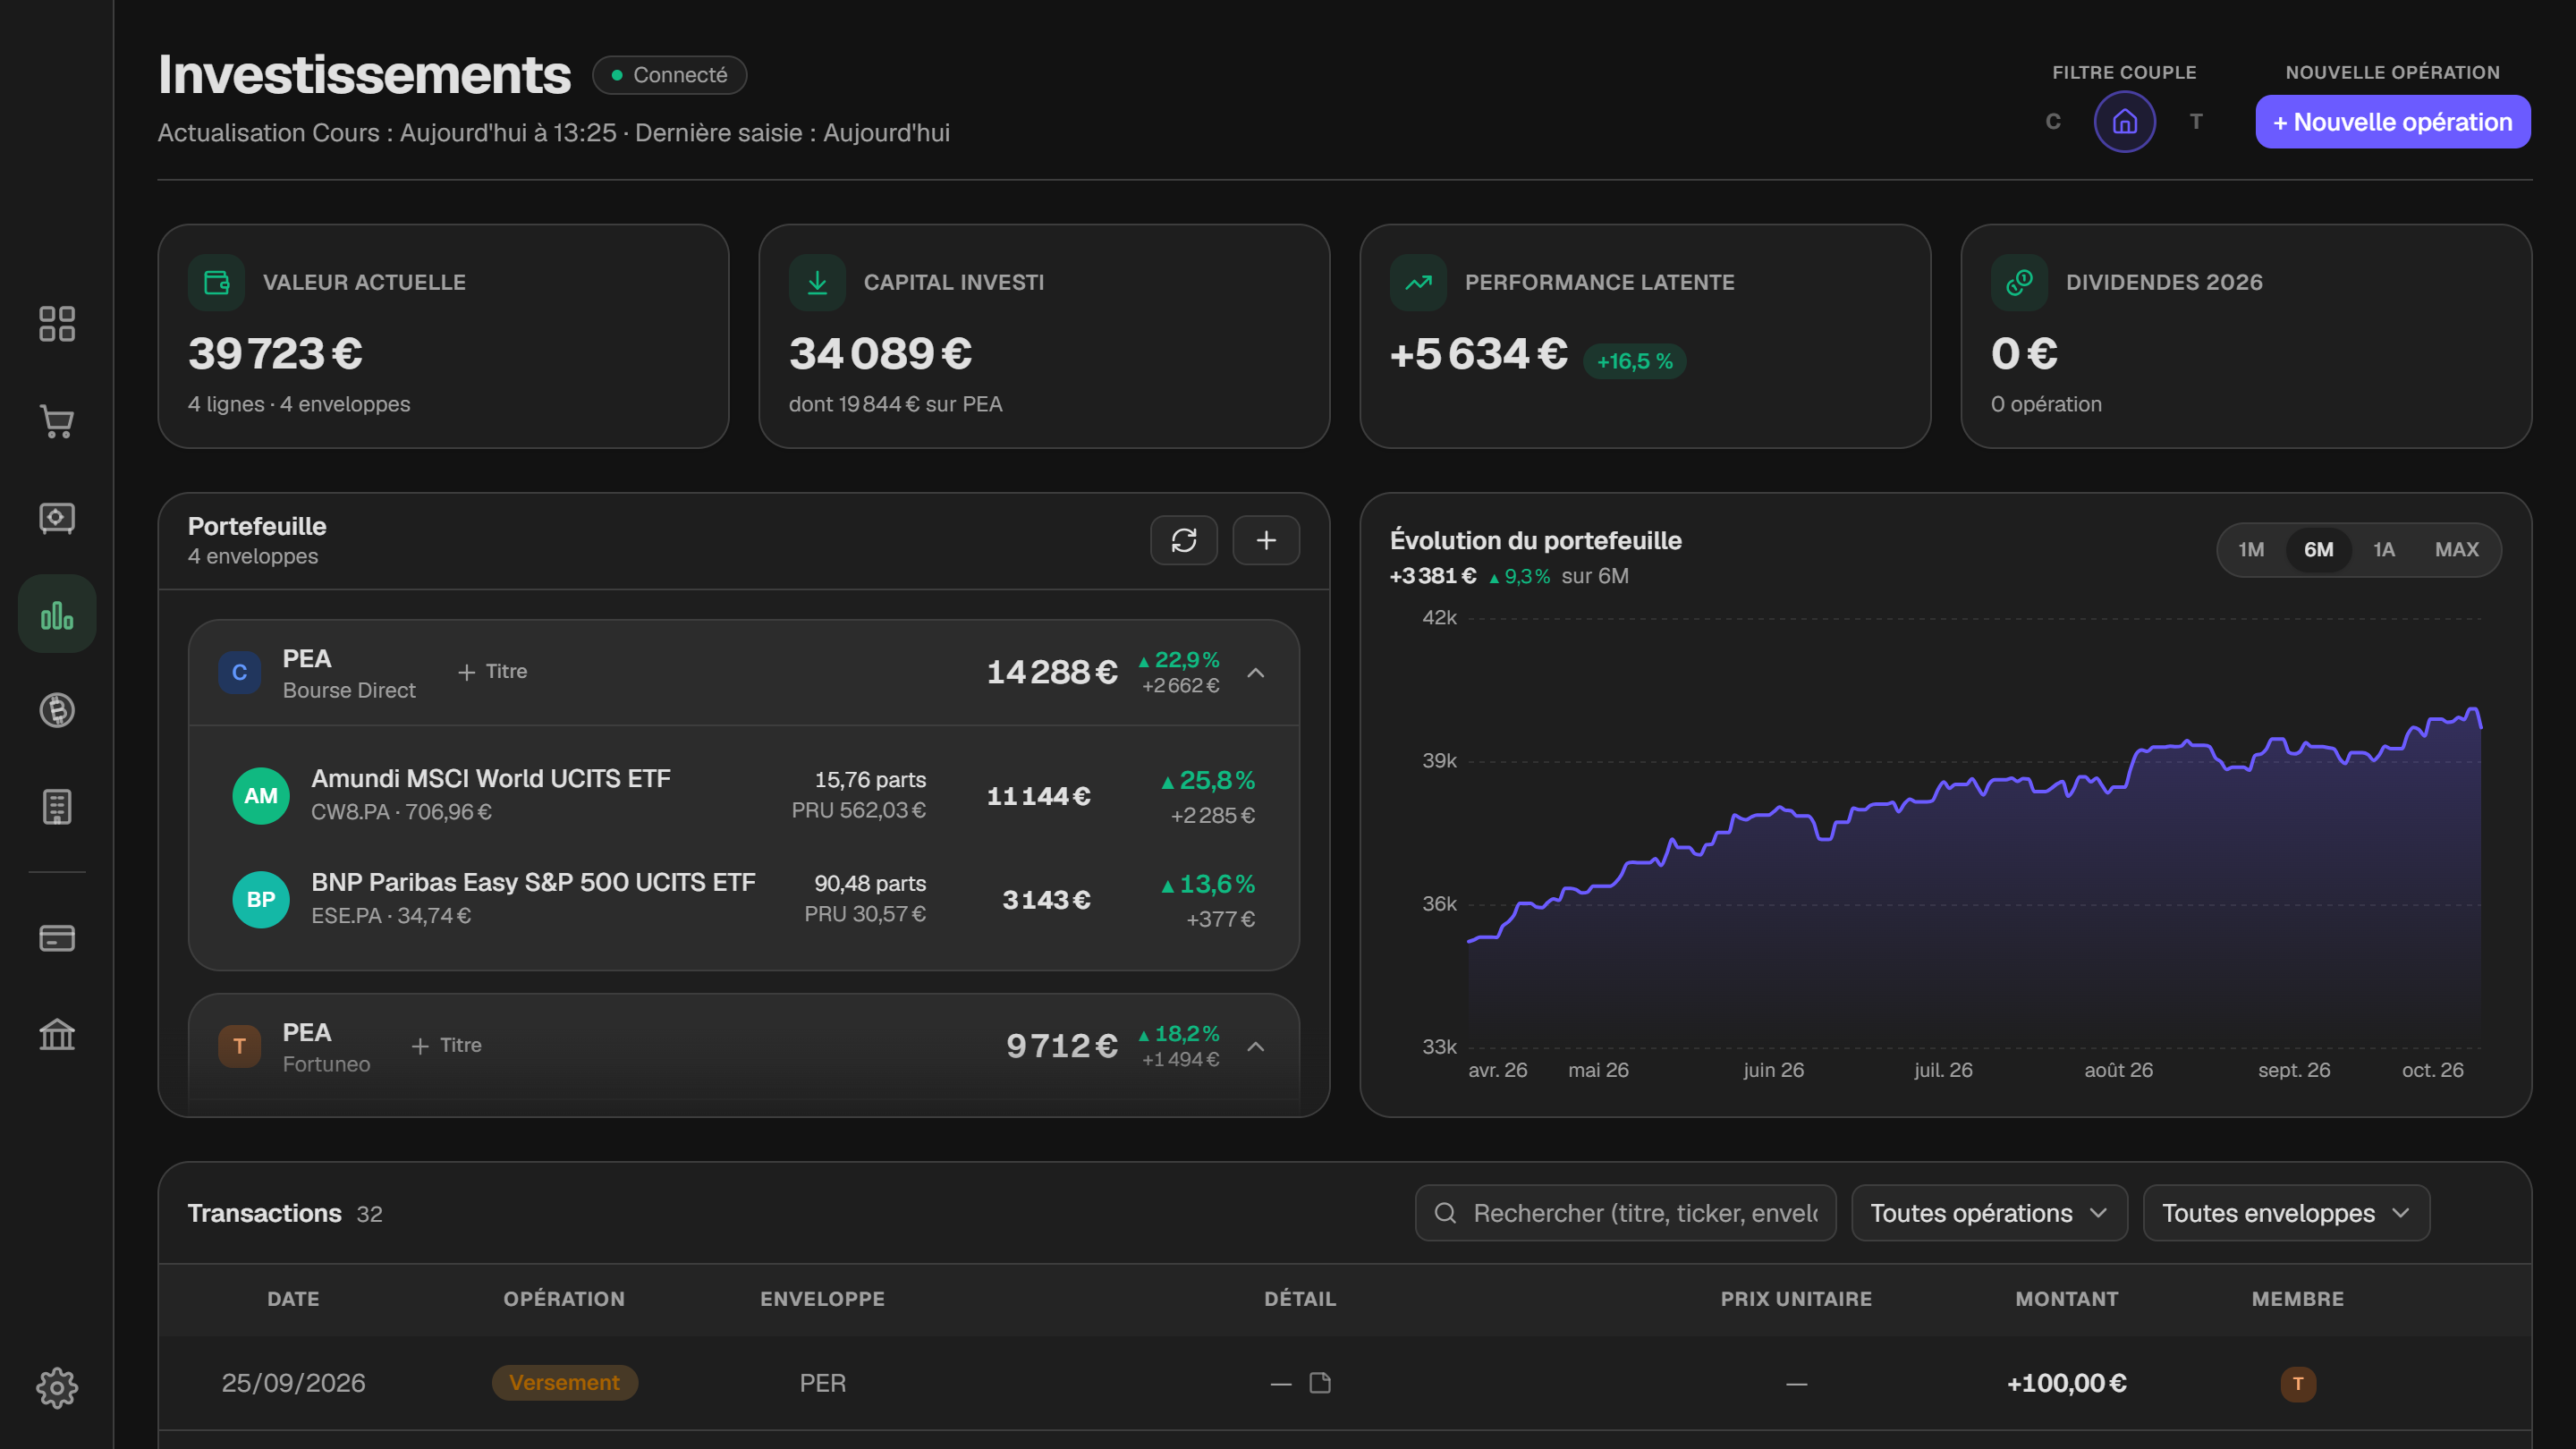2576x1449 pixels.
Task: Click the T badge on PEA Fortuneo
Action: point(239,1046)
